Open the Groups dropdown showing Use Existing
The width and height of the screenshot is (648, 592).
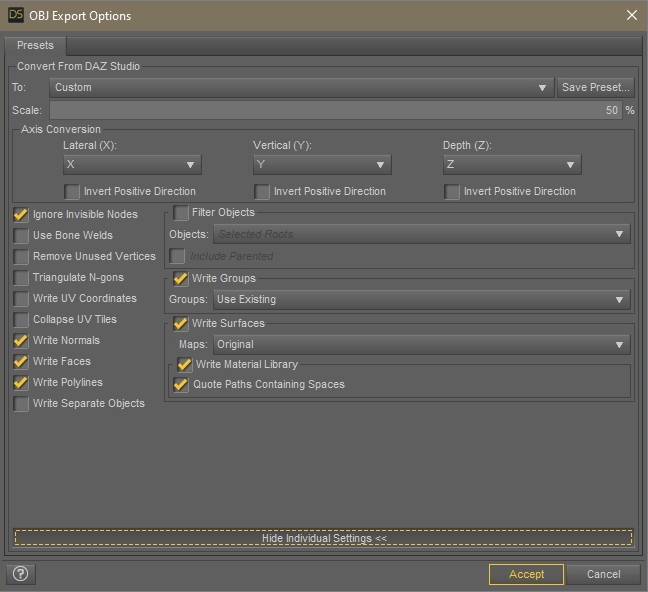(422, 300)
